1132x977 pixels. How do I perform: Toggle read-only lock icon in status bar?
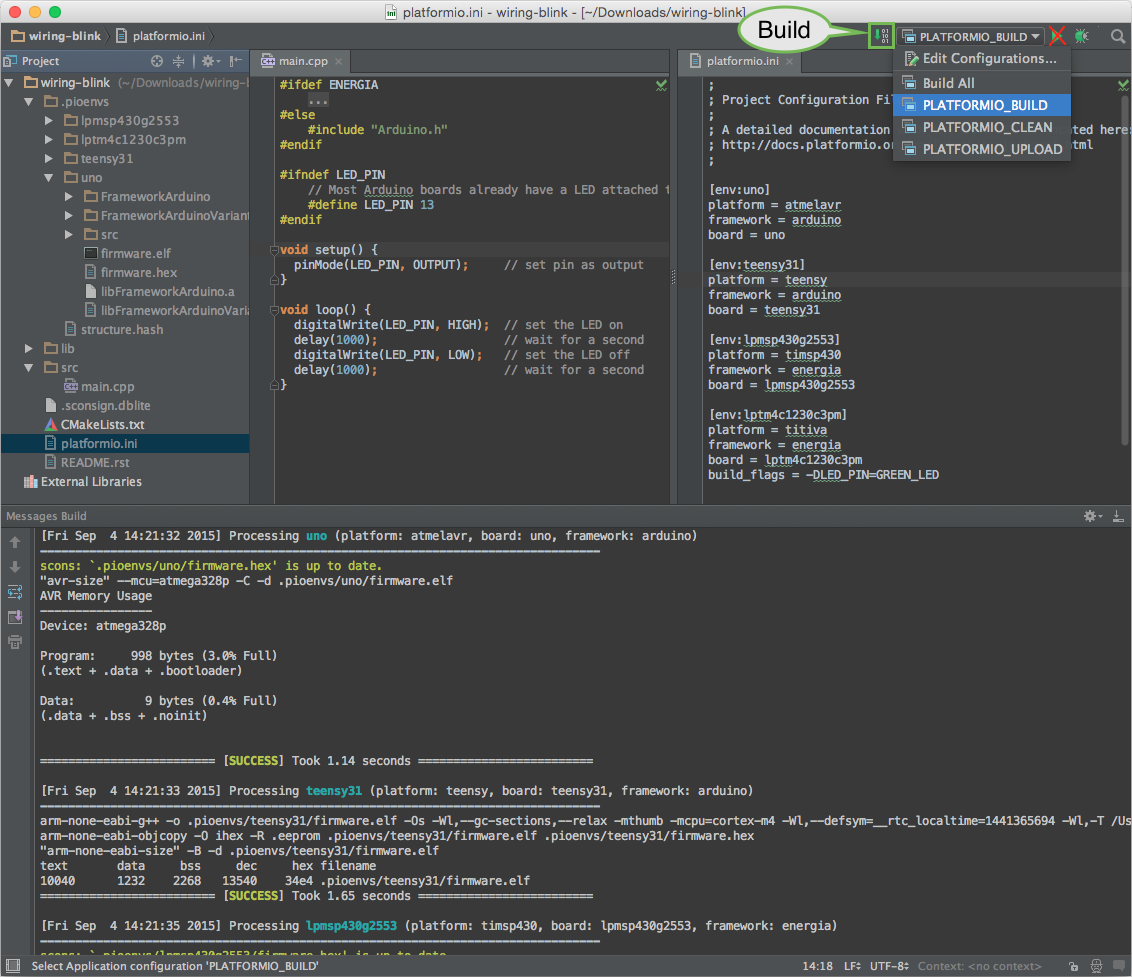click(x=1074, y=966)
